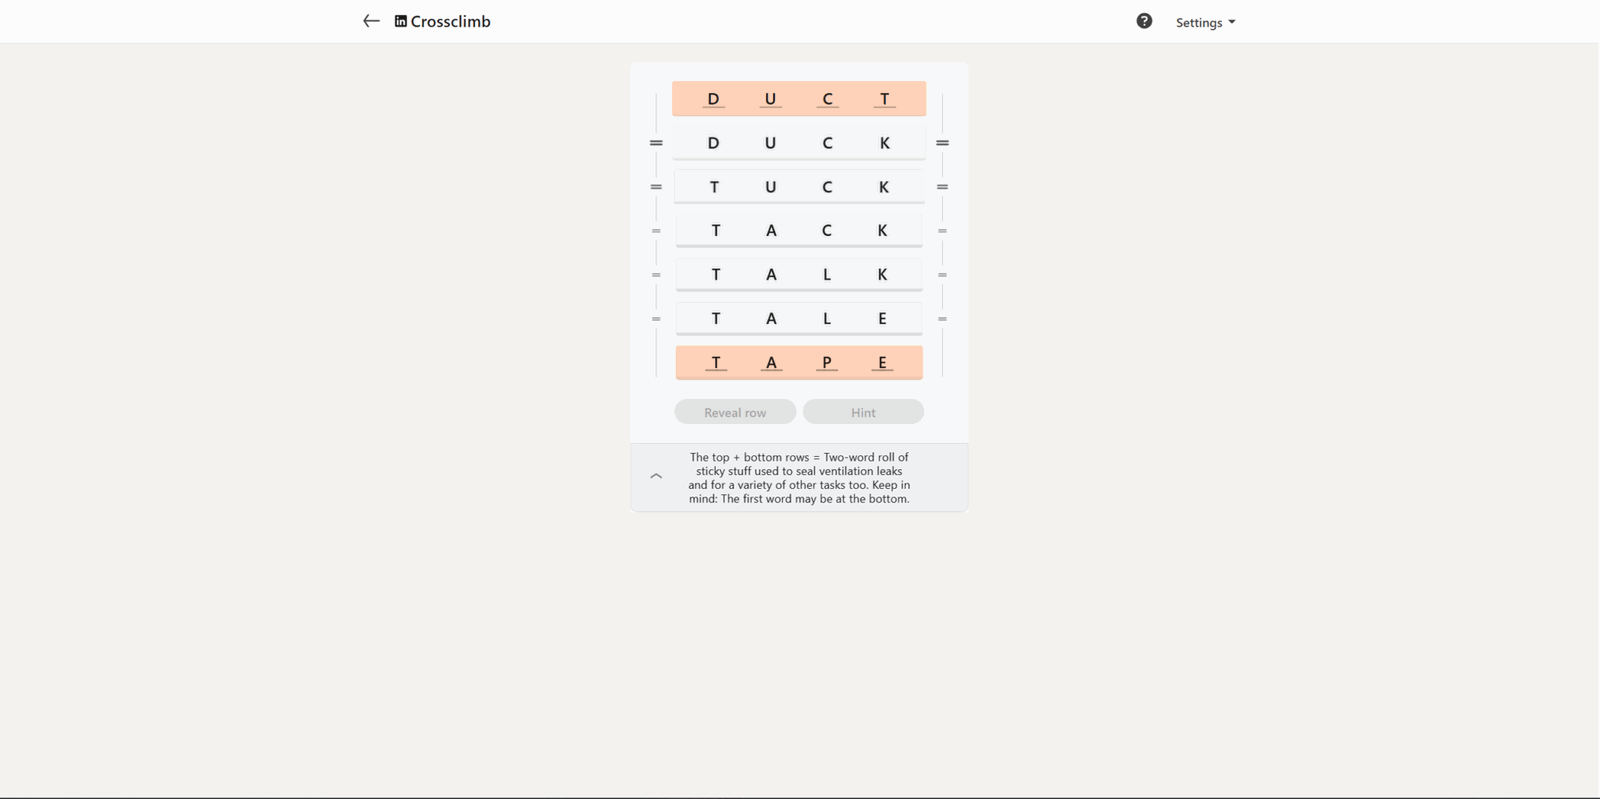This screenshot has height=799, width=1600.
Task: Collapse the clue panel with chevron
Action: point(656,477)
